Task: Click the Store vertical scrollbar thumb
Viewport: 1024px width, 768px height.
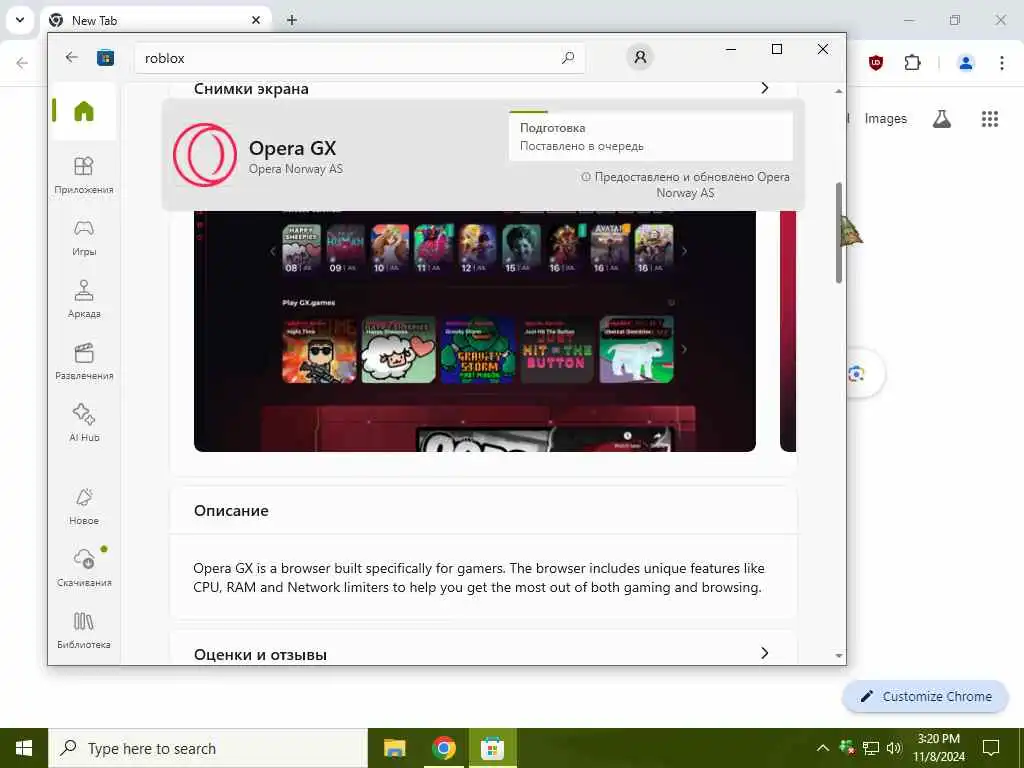Action: pyautogui.click(x=839, y=232)
